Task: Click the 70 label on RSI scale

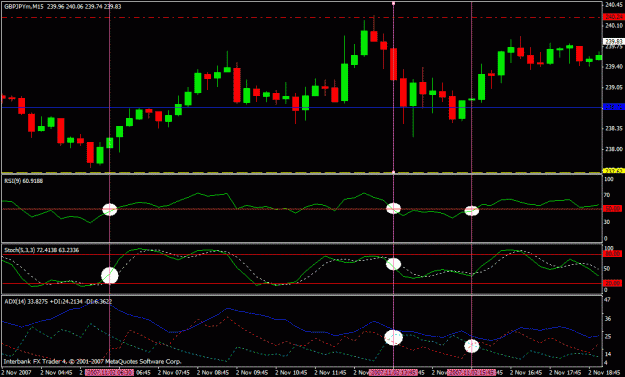Action: (607, 195)
